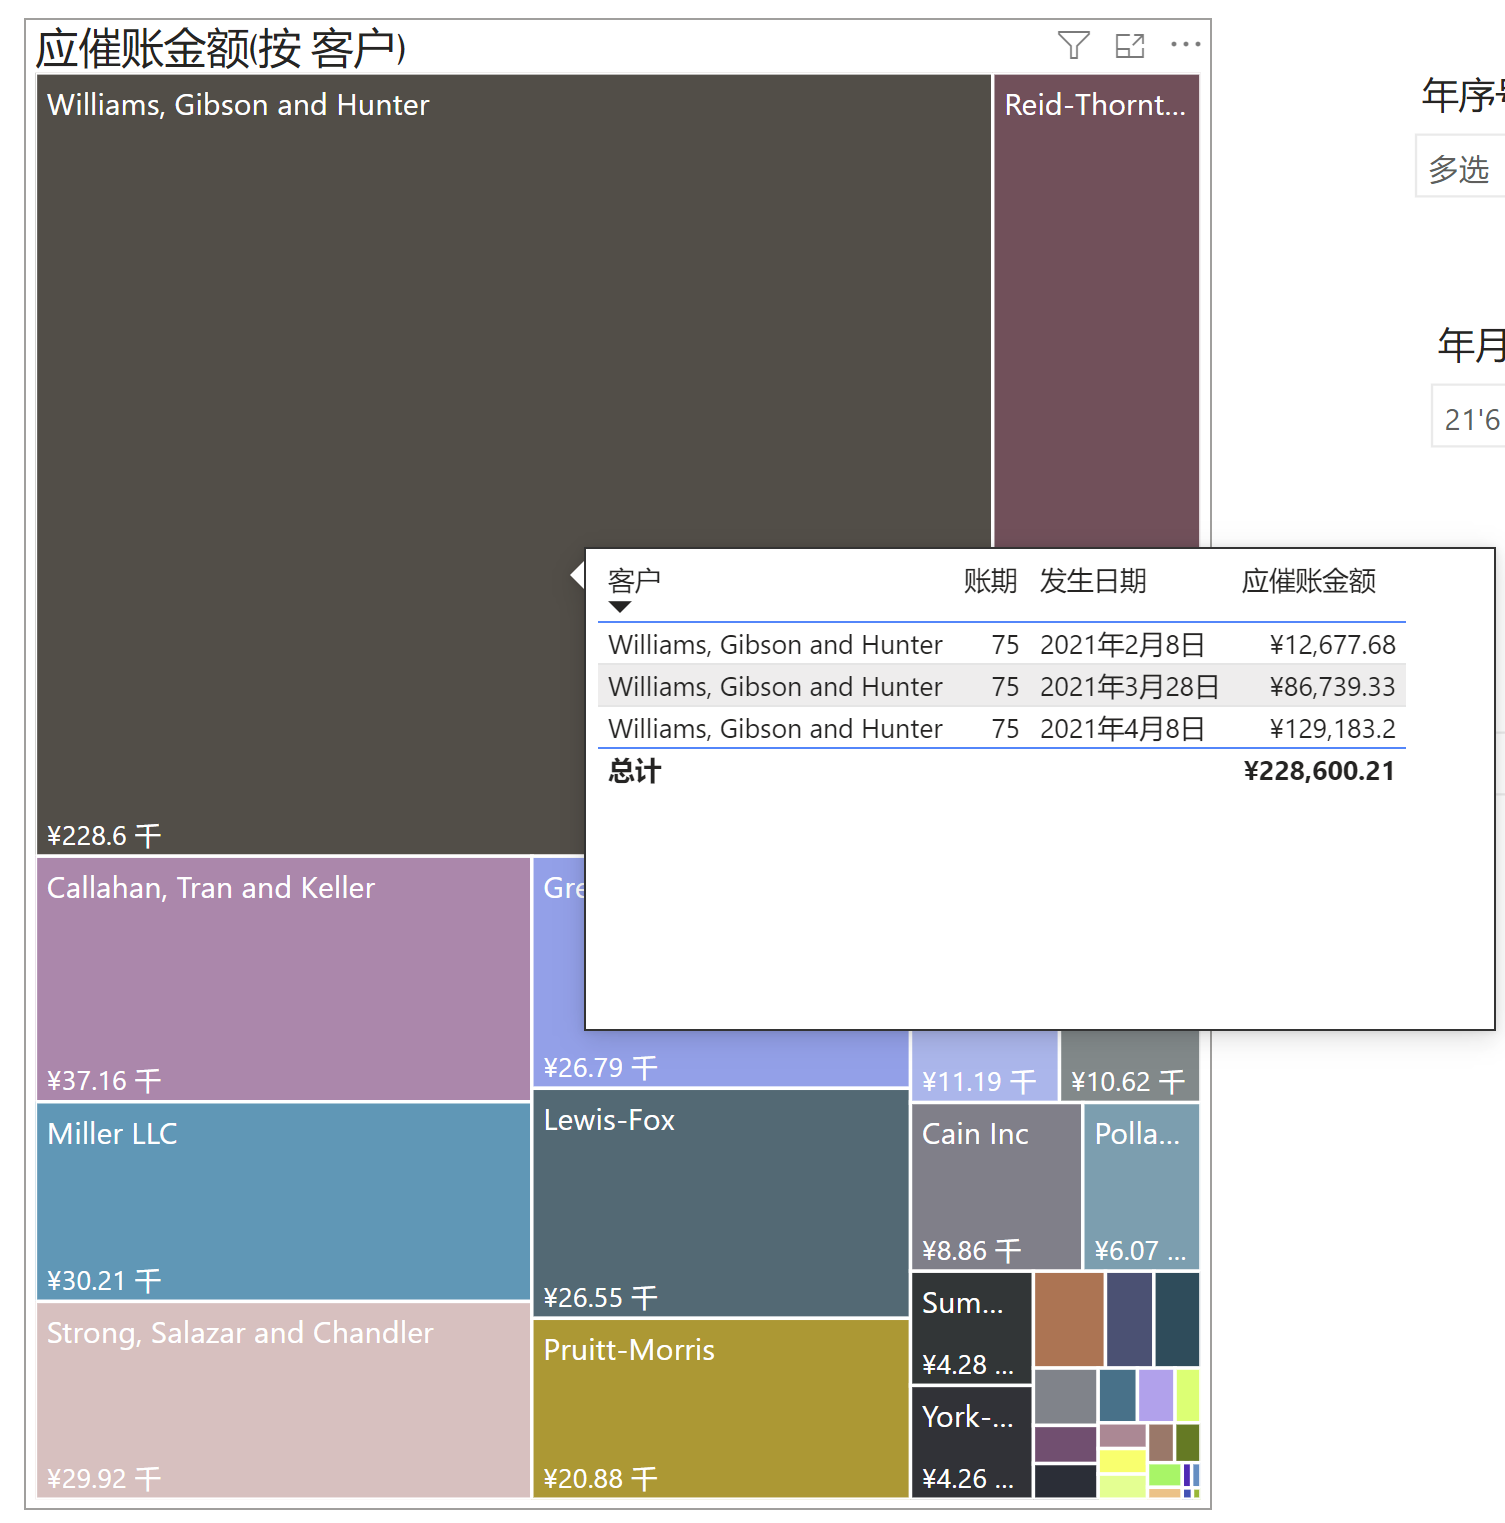
Task: Click the 2021年2月8日 date cell
Action: 1122,645
